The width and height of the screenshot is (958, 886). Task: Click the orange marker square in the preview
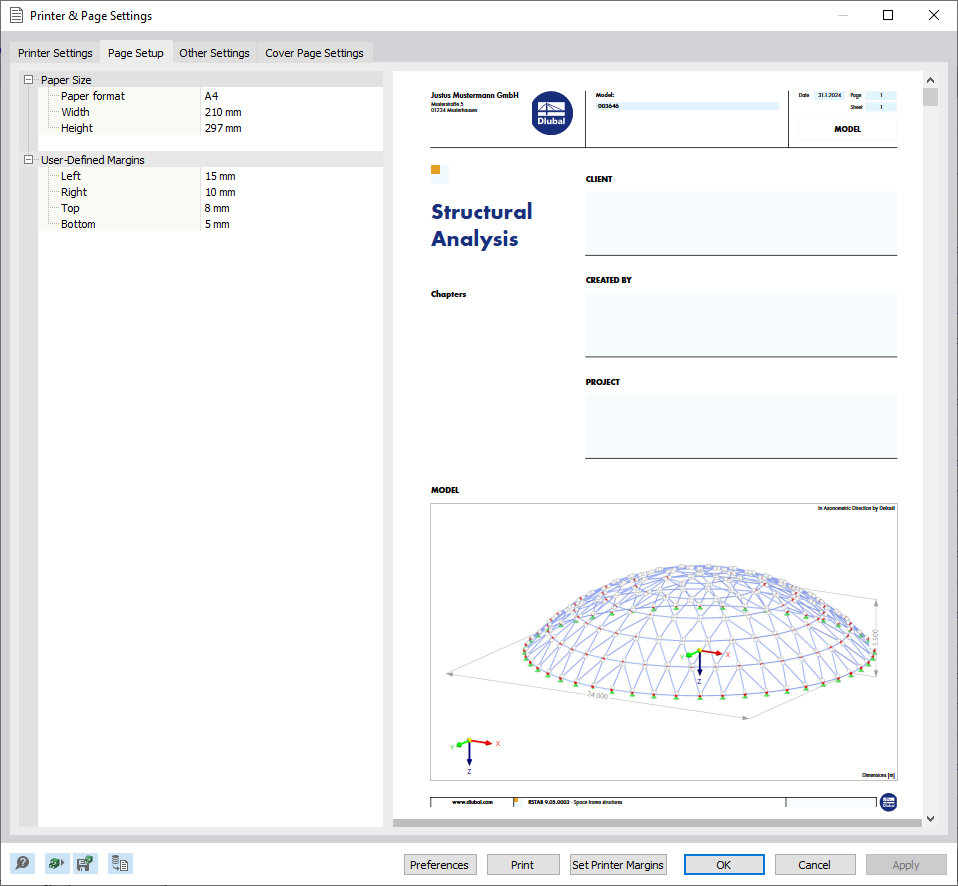click(437, 171)
